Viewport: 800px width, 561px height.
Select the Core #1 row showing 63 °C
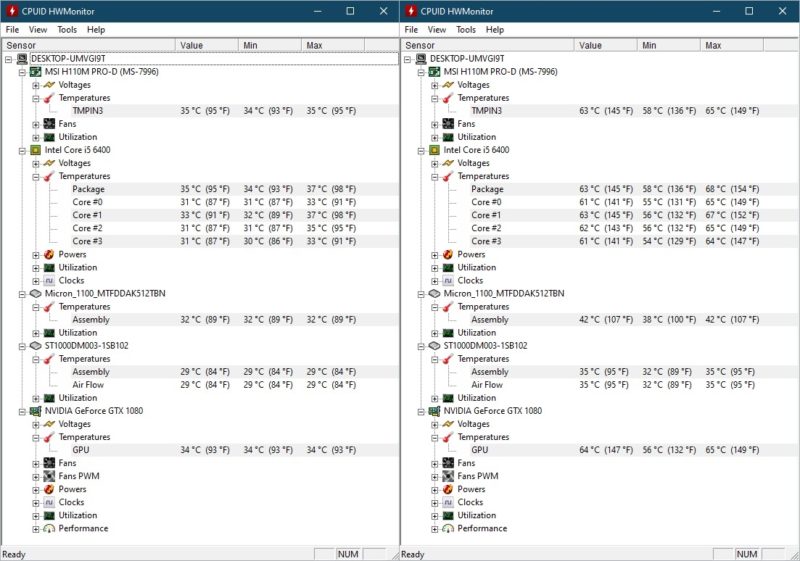pyautogui.click(x=487, y=215)
